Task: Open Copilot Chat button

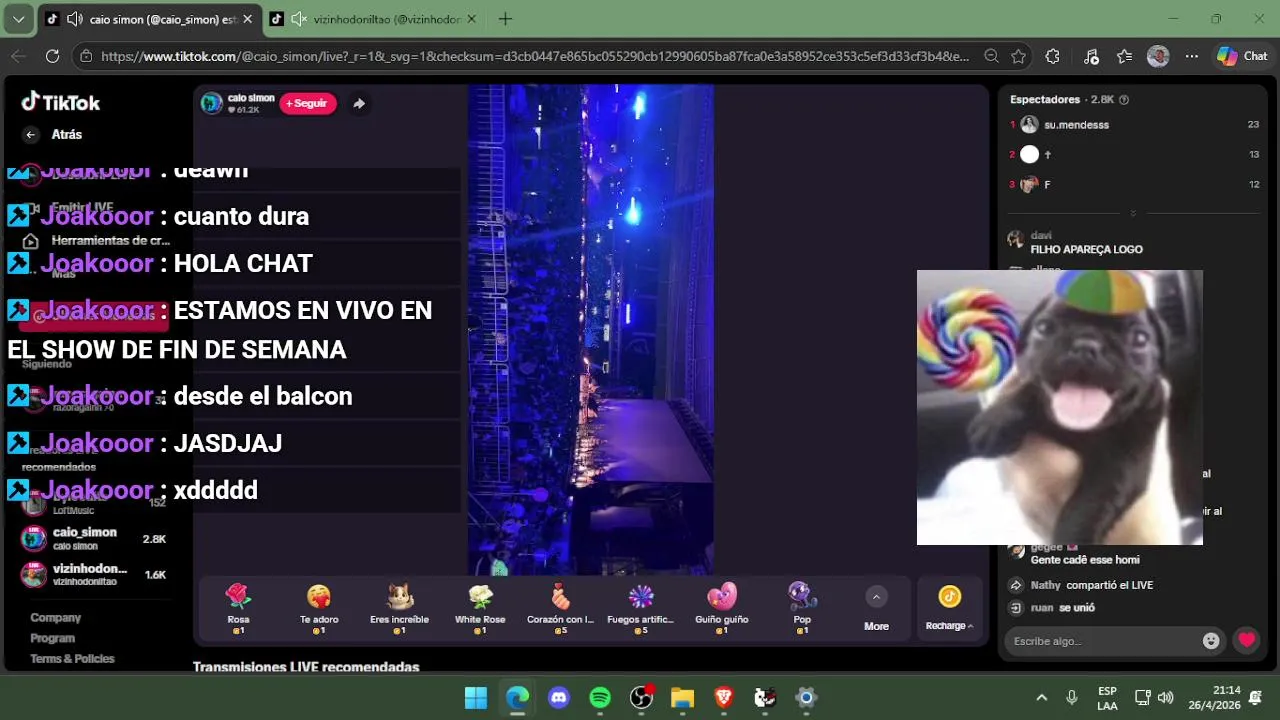Action: click(1242, 57)
